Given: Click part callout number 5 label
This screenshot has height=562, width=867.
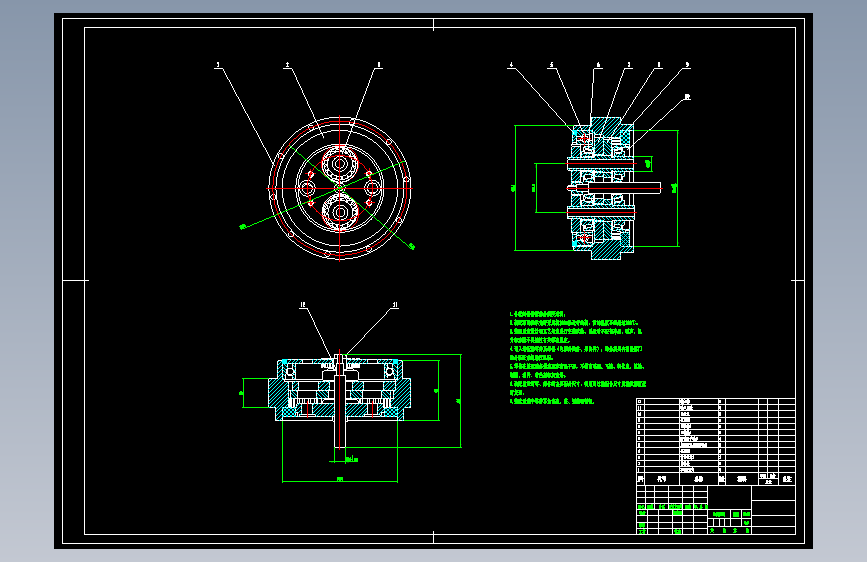Looking at the screenshot, I should [551, 65].
